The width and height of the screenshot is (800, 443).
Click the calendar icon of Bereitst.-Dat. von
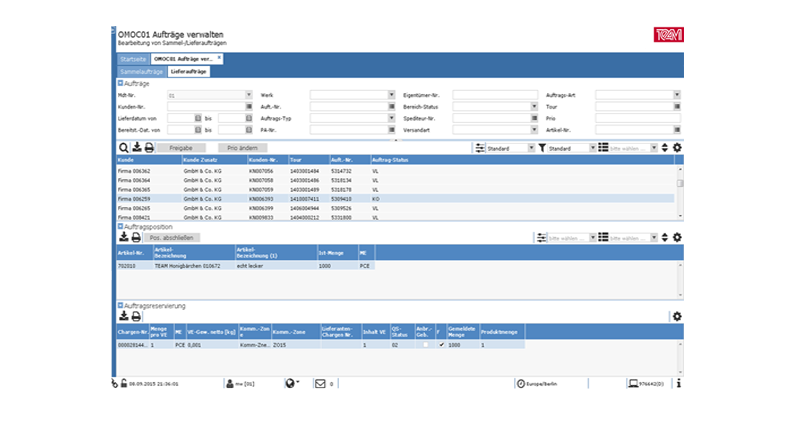[197, 130]
